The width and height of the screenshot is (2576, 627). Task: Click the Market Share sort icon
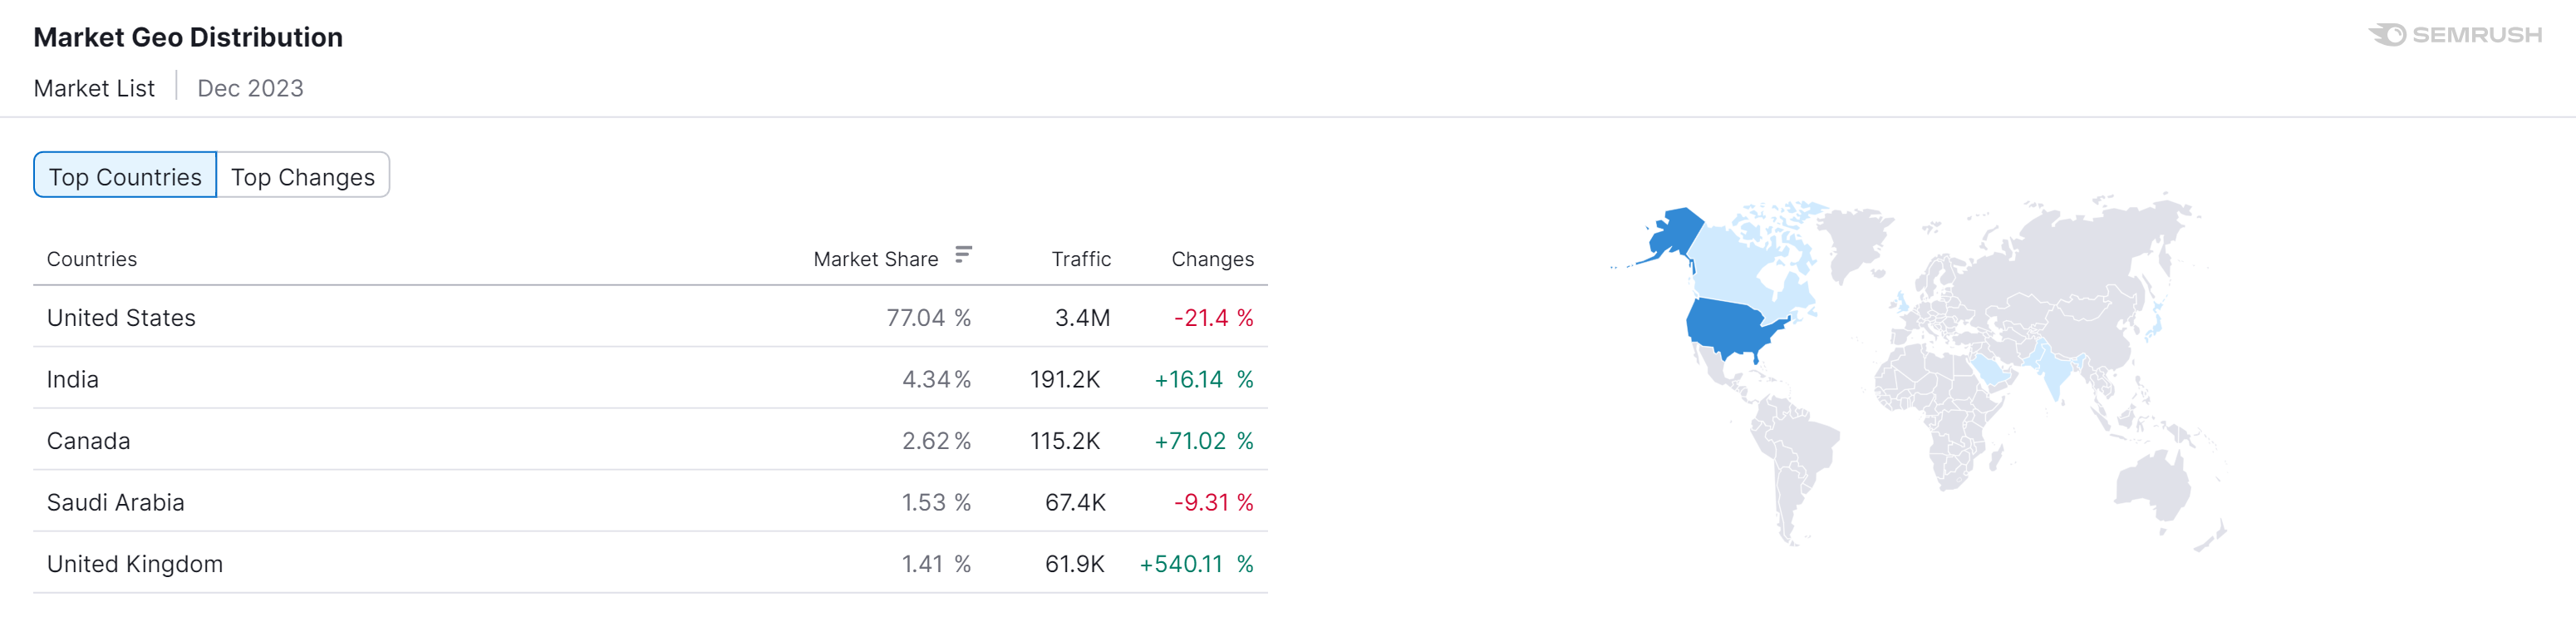(962, 255)
